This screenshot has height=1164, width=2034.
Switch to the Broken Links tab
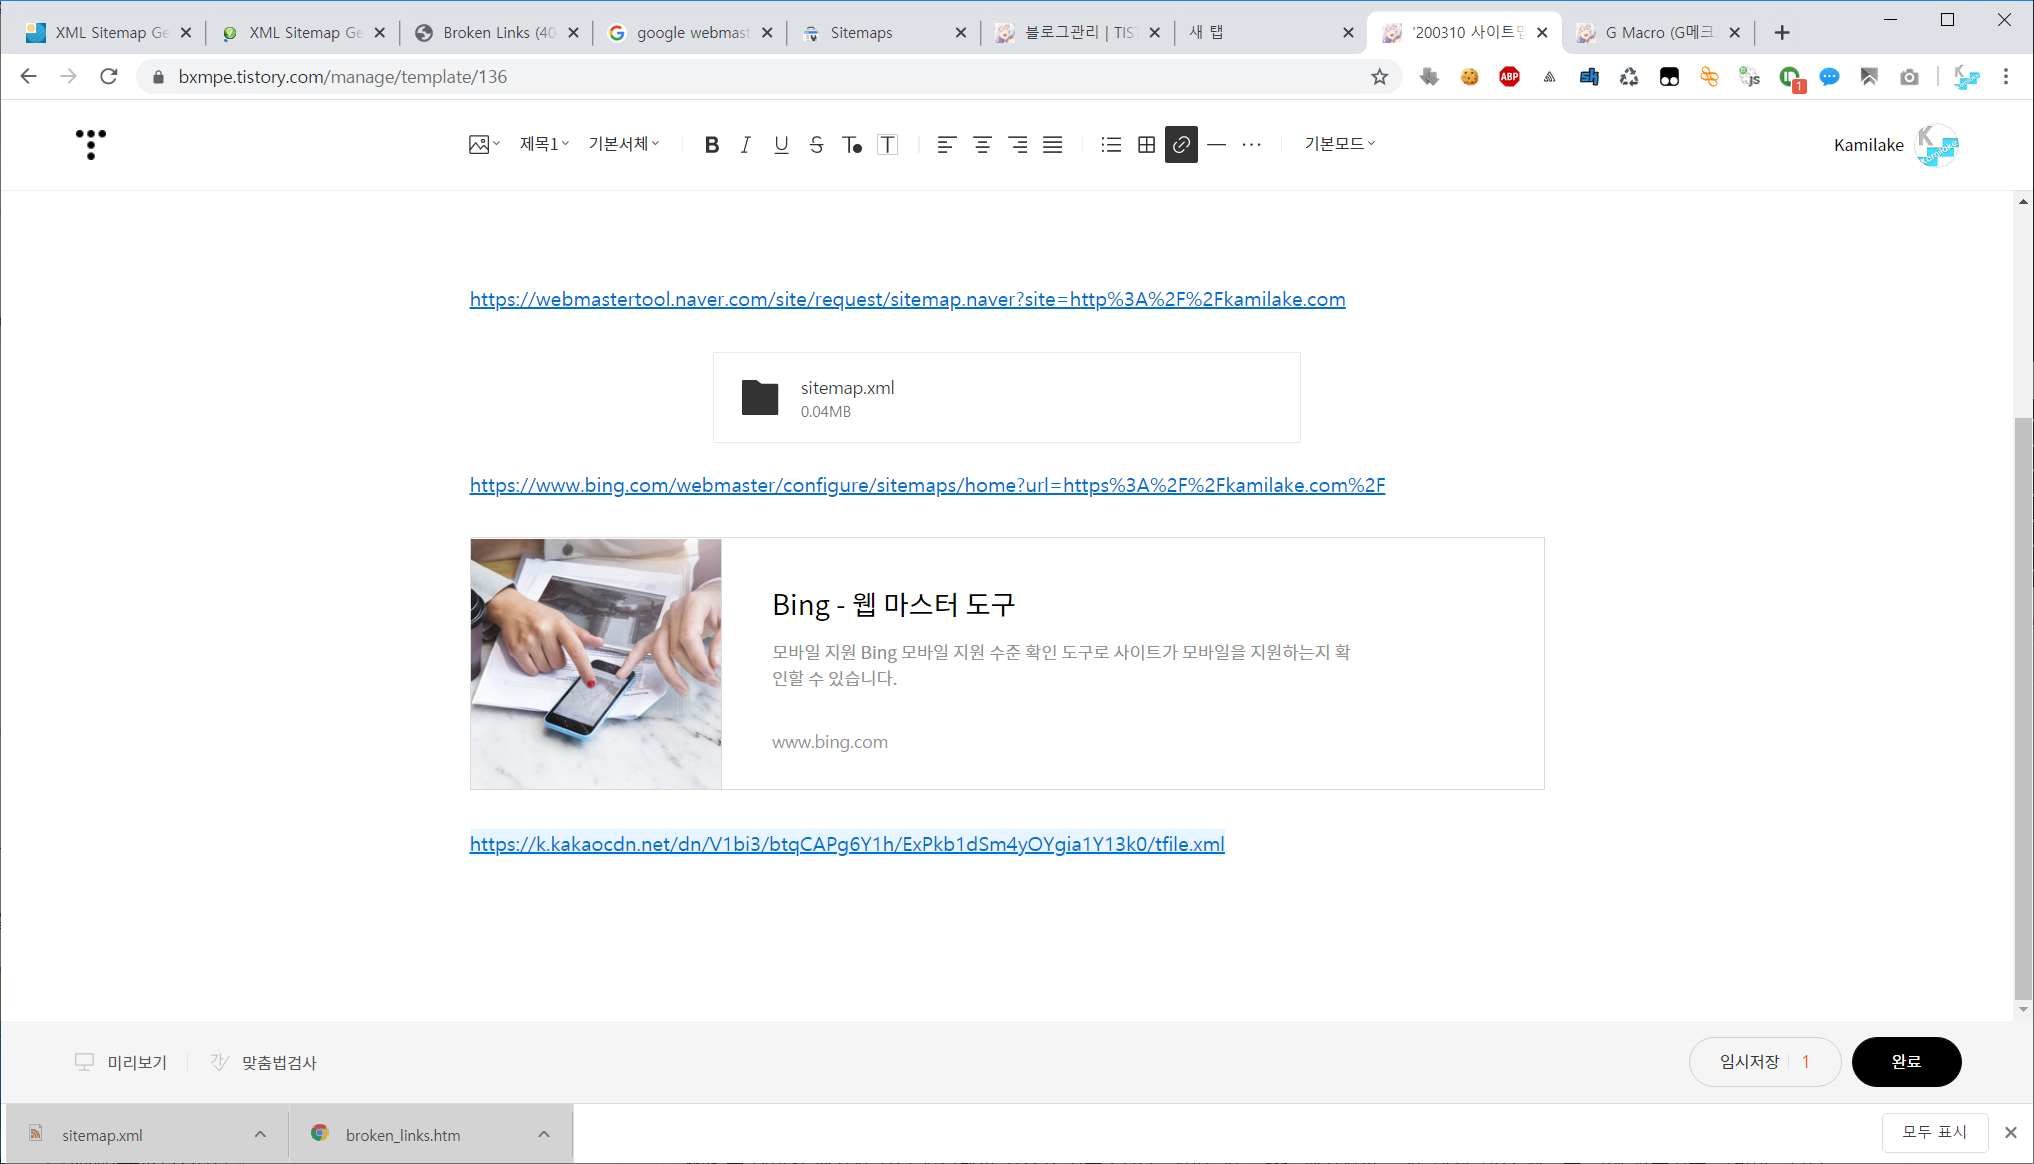click(497, 33)
